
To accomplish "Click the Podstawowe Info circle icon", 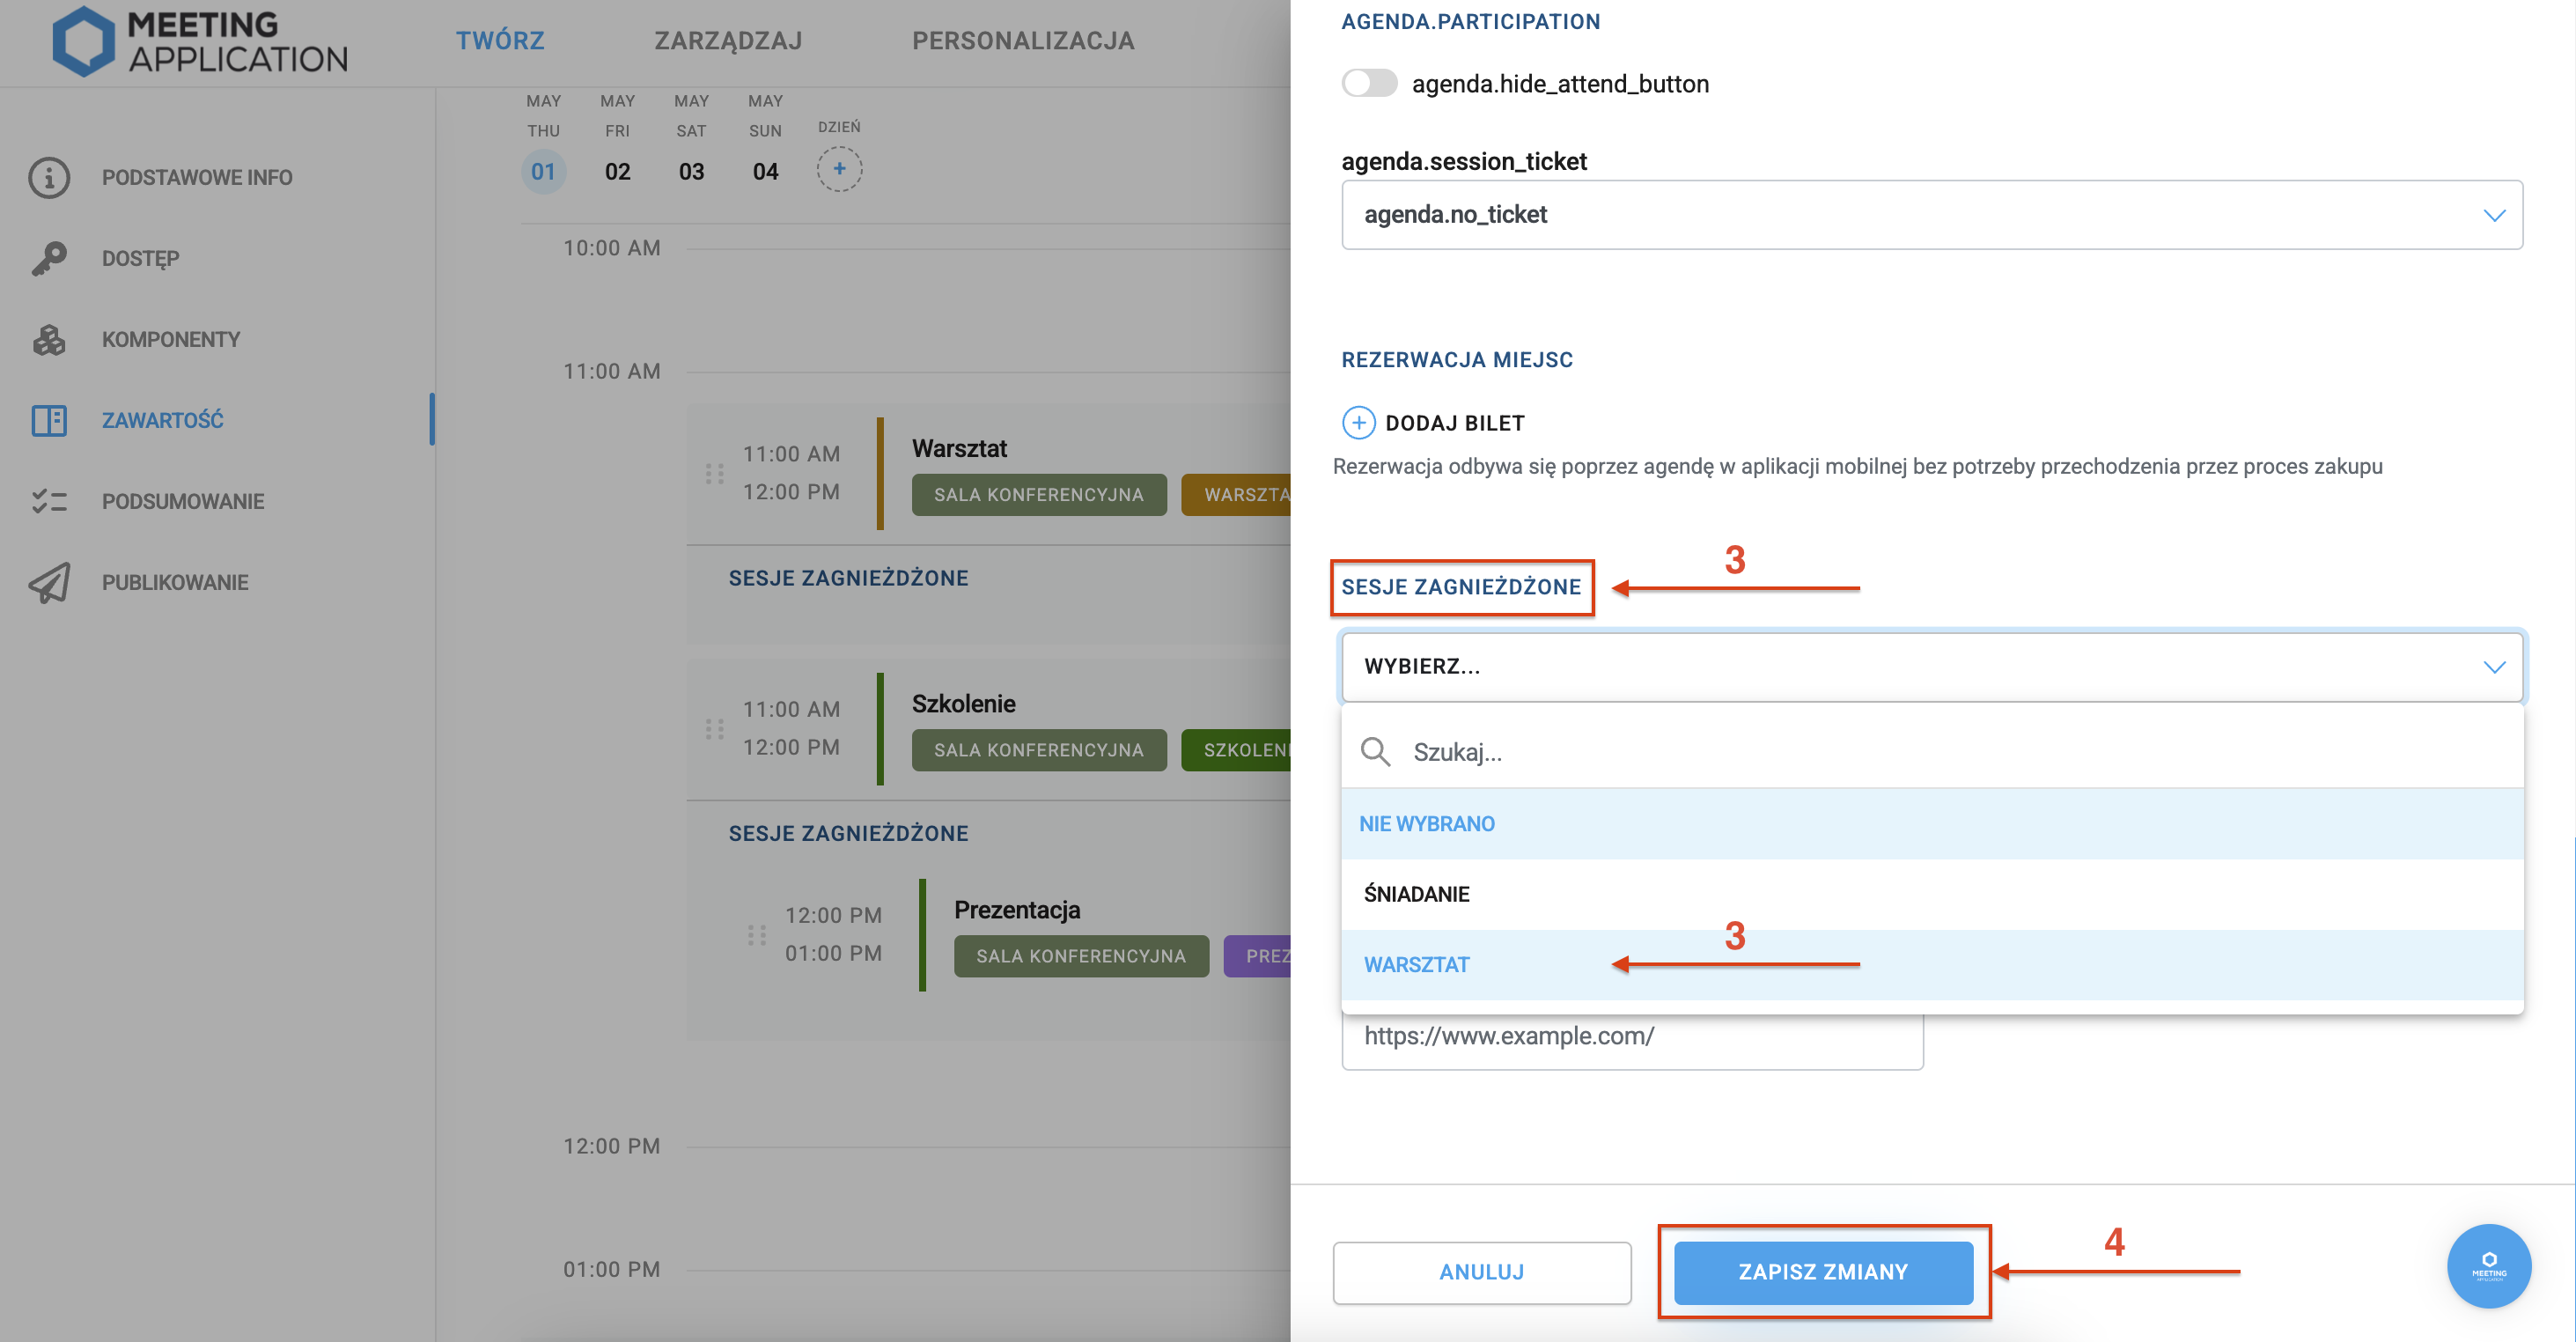I will (49, 177).
